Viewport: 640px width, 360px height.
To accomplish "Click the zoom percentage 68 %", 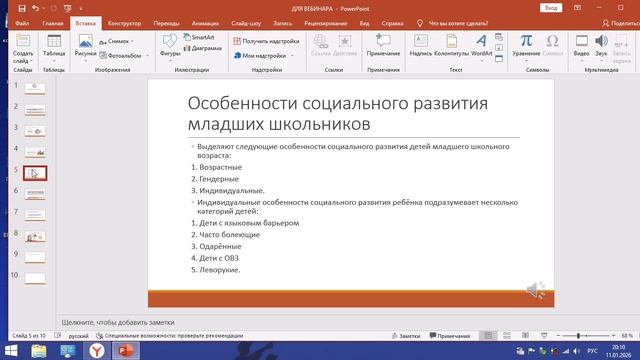I will click(x=627, y=336).
